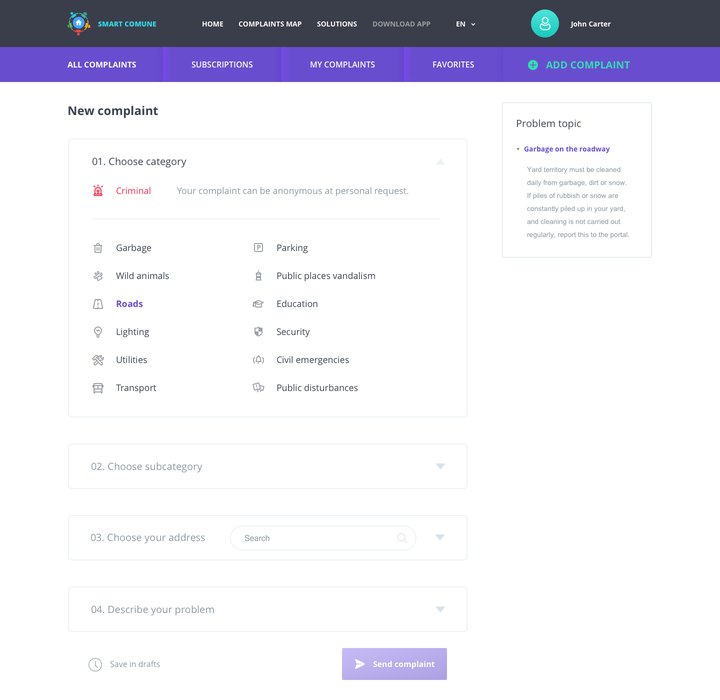Choose the Criminal category label
The image size is (720, 700).
133,191
